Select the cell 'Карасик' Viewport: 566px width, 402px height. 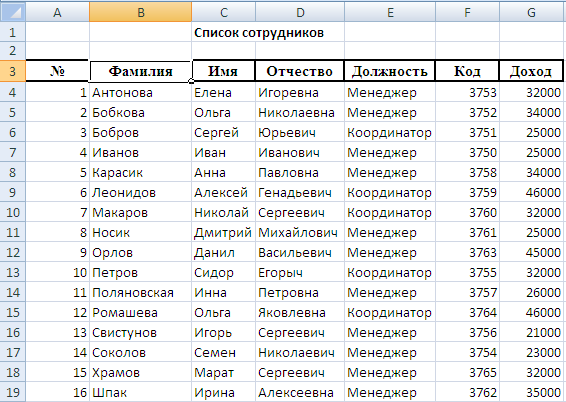click(x=140, y=172)
